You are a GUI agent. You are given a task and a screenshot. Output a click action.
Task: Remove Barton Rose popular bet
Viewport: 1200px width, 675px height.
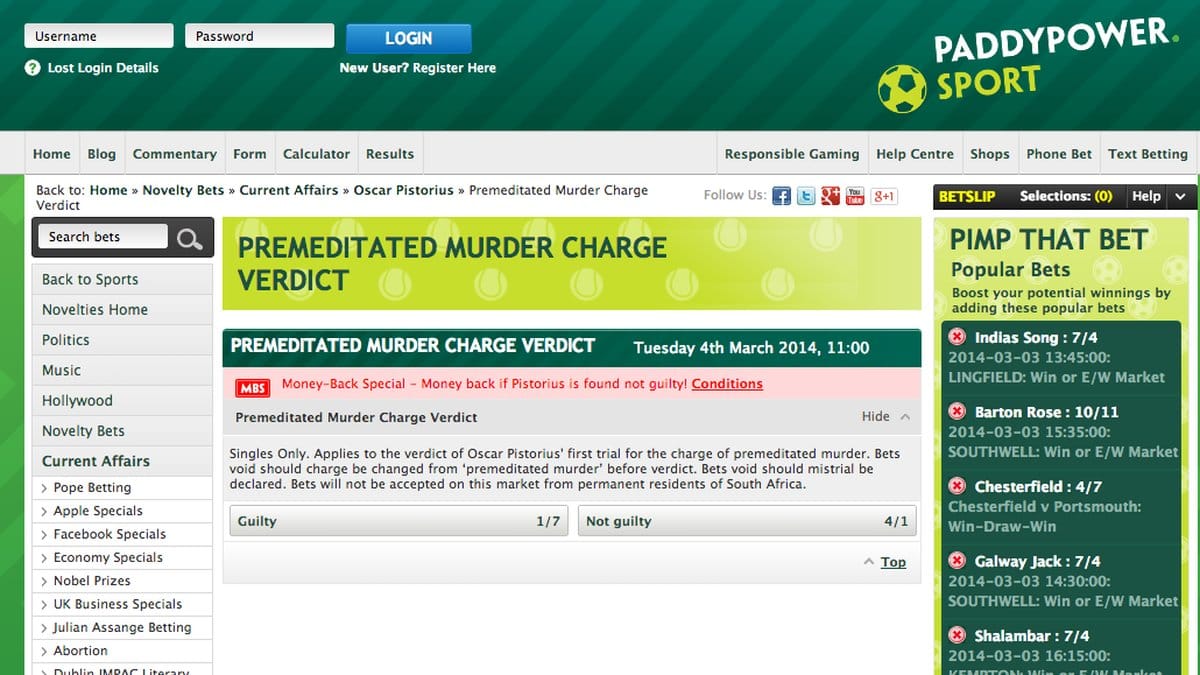(x=957, y=412)
